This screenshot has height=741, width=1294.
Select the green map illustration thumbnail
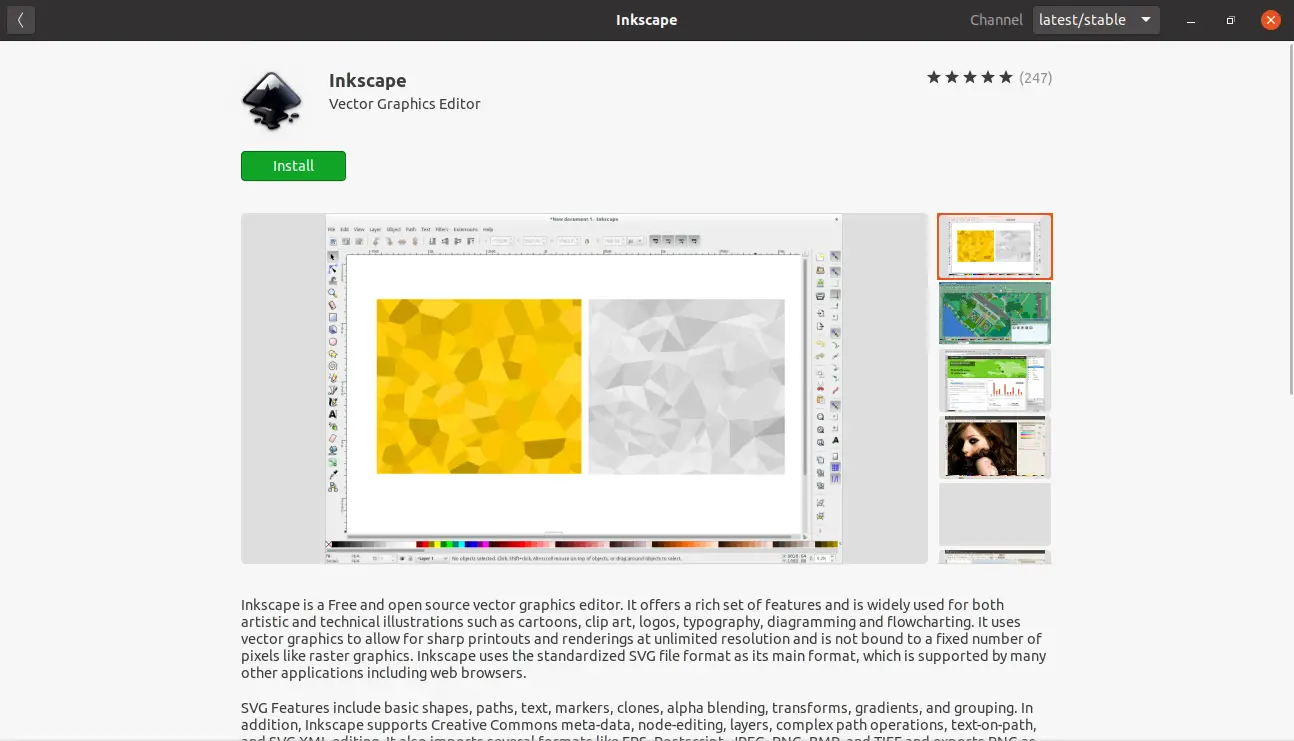click(x=995, y=313)
